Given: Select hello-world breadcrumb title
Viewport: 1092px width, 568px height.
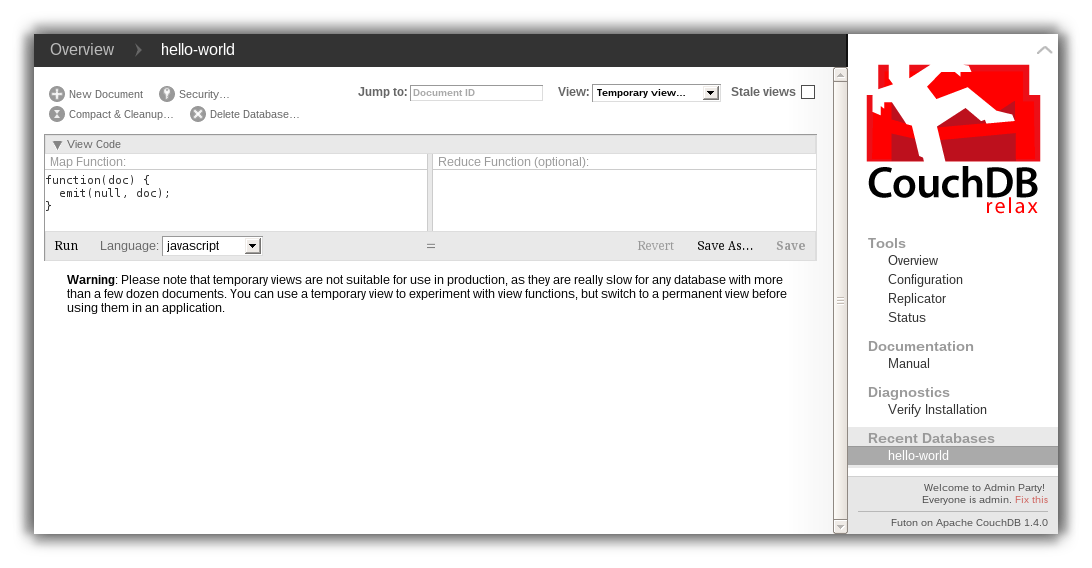Looking at the screenshot, I should point(198,50).
